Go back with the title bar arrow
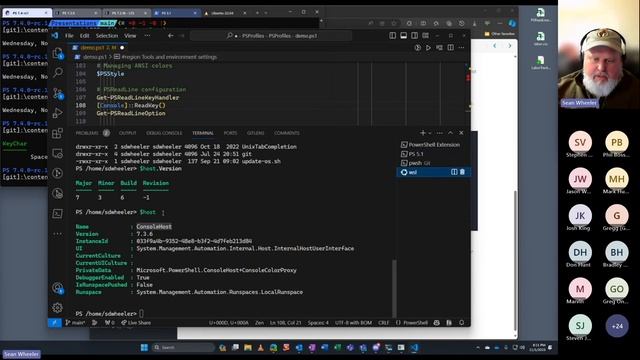Screen dimensions: 640x360 click(171, 36)
